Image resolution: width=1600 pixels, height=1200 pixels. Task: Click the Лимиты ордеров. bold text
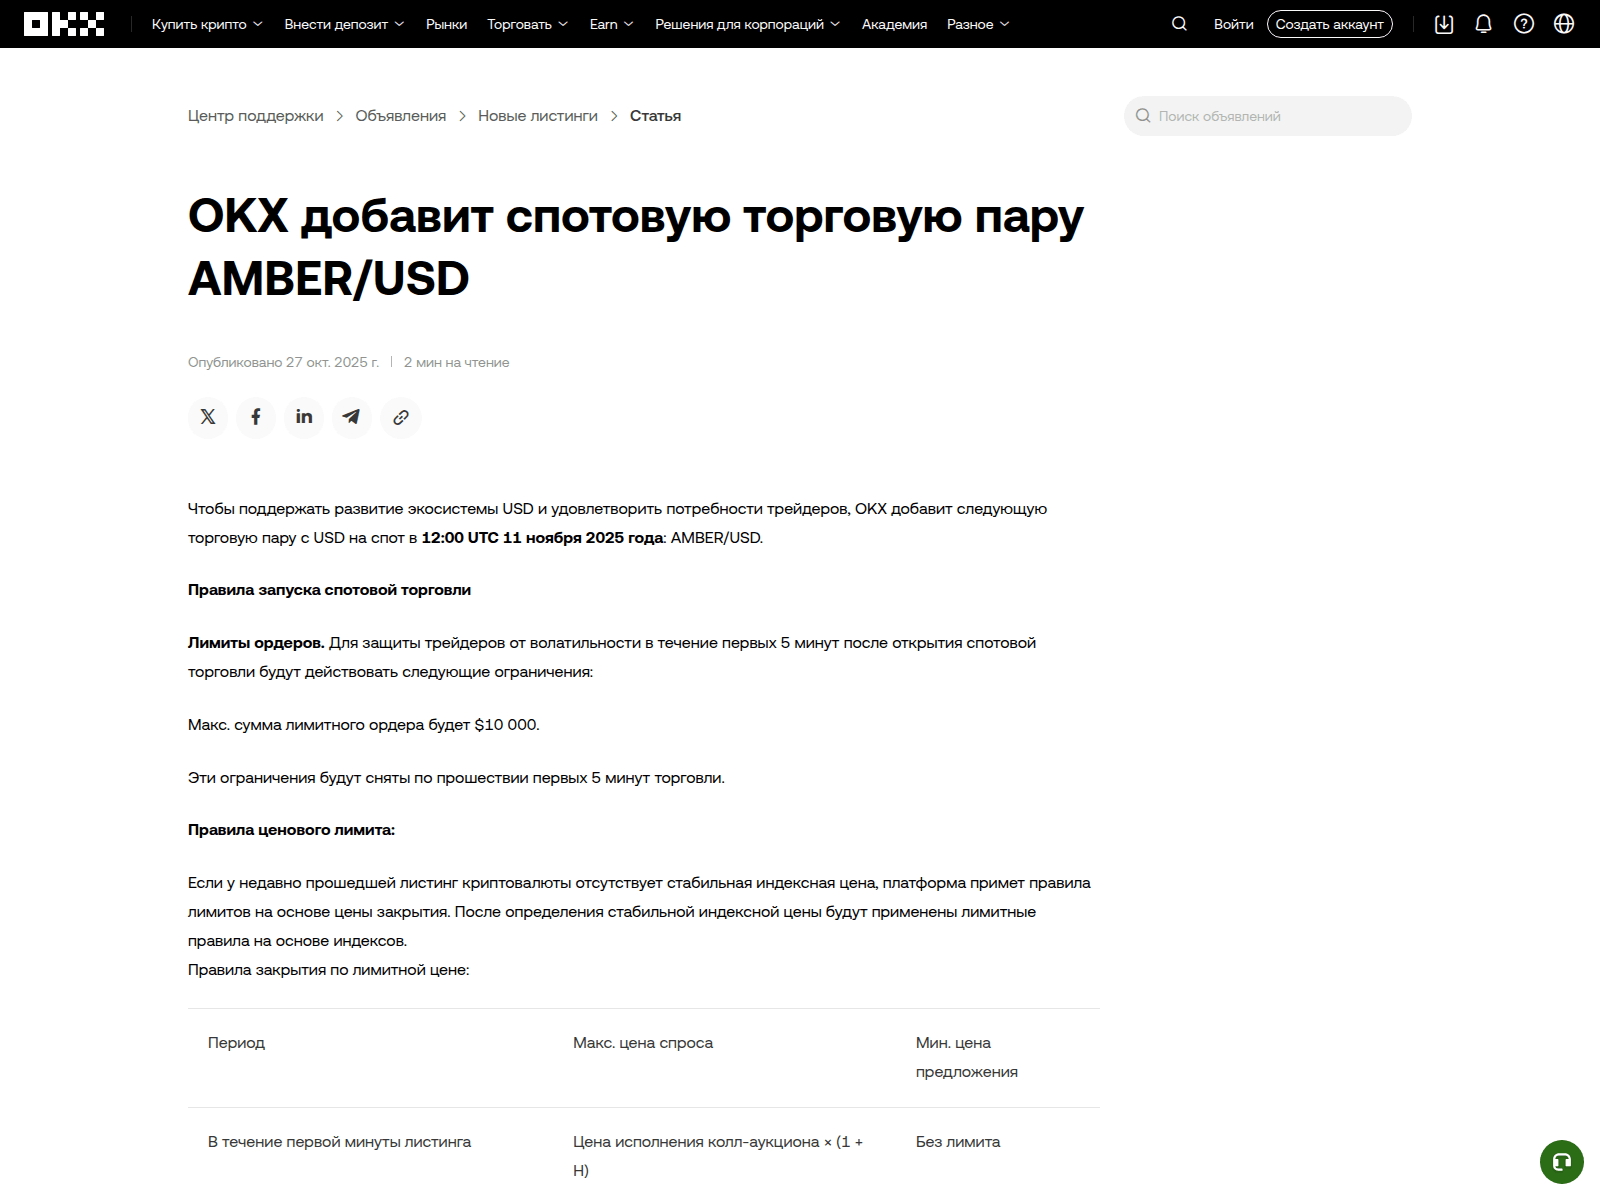click(256, 643)
